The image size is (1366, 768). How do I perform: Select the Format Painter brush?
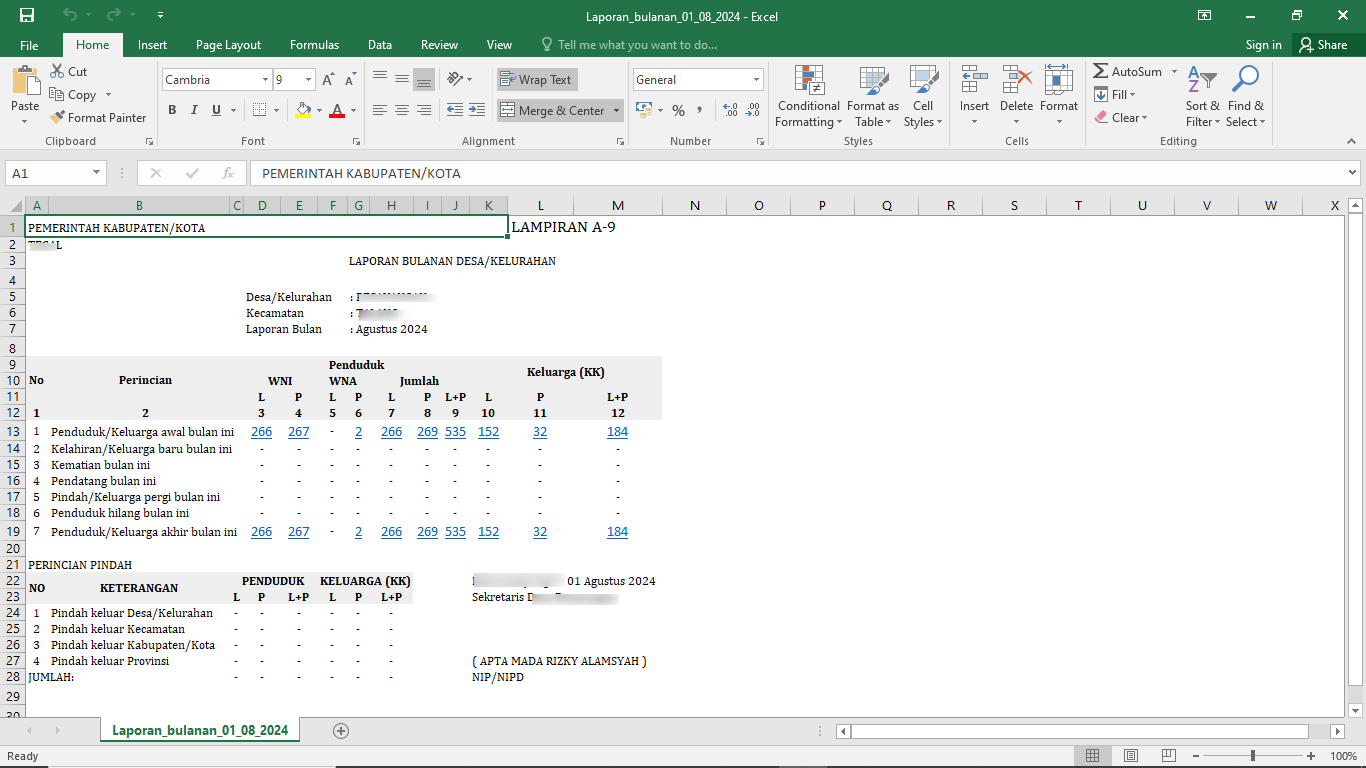[98, 118]
